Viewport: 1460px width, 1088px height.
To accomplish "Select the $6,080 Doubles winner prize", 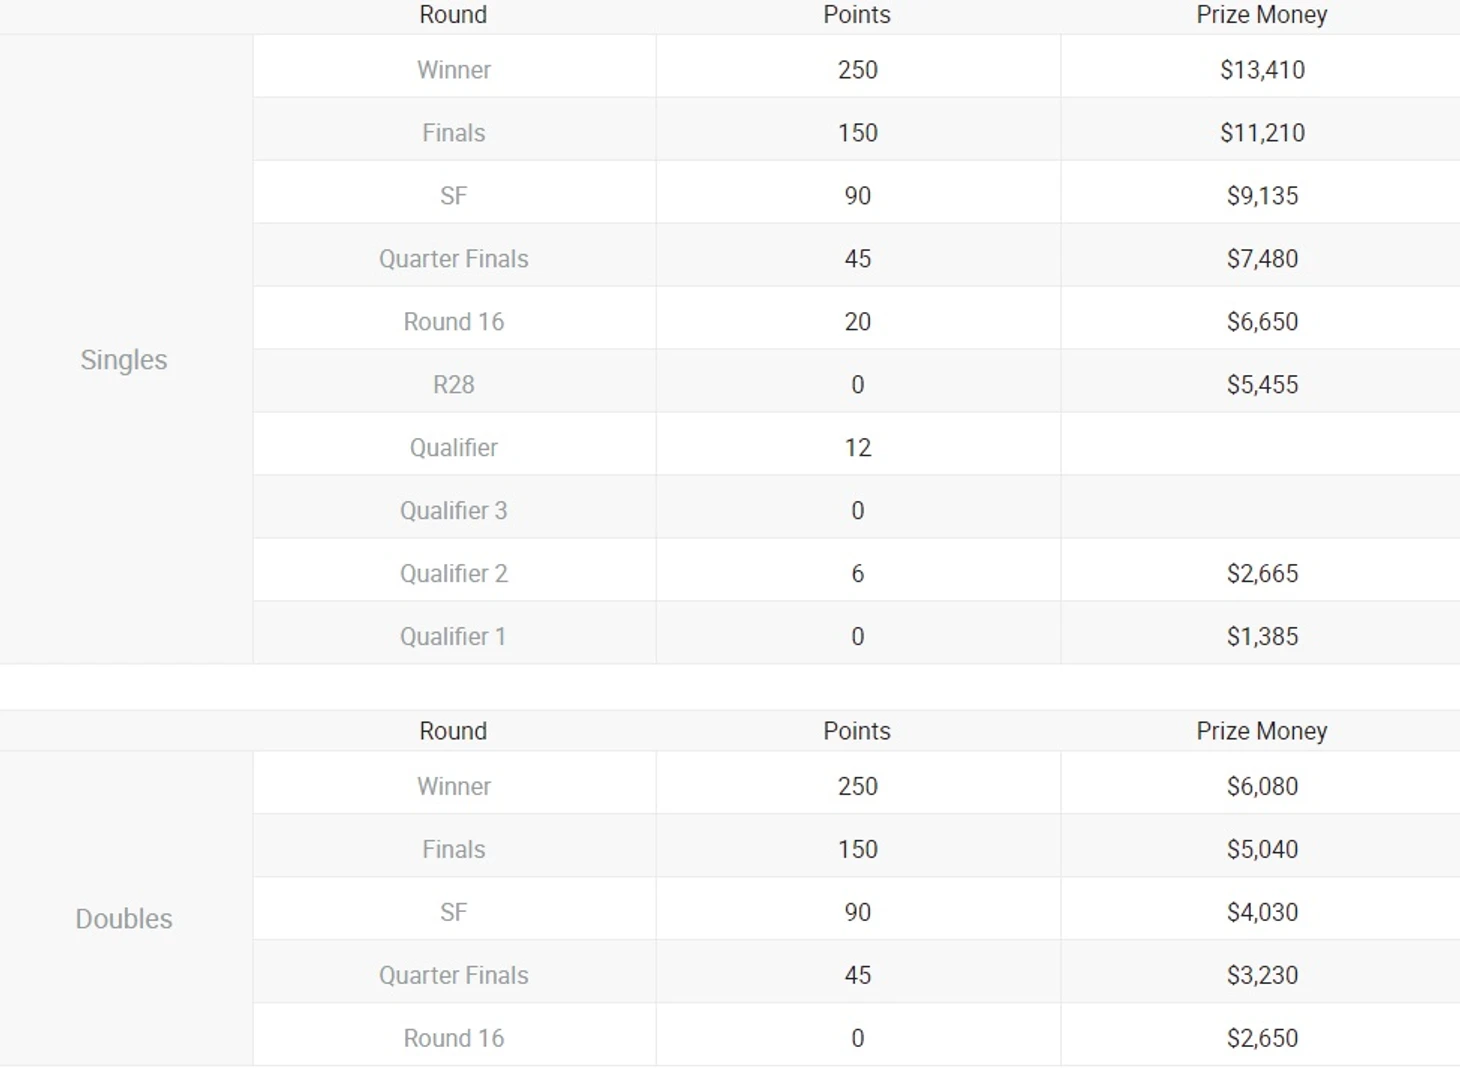I will click(x=1262, y=787).
